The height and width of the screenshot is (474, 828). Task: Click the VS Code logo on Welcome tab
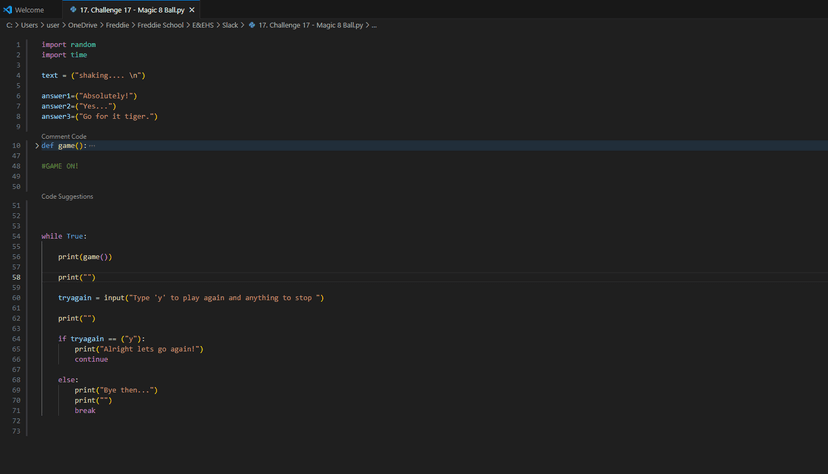coord(8,9)
